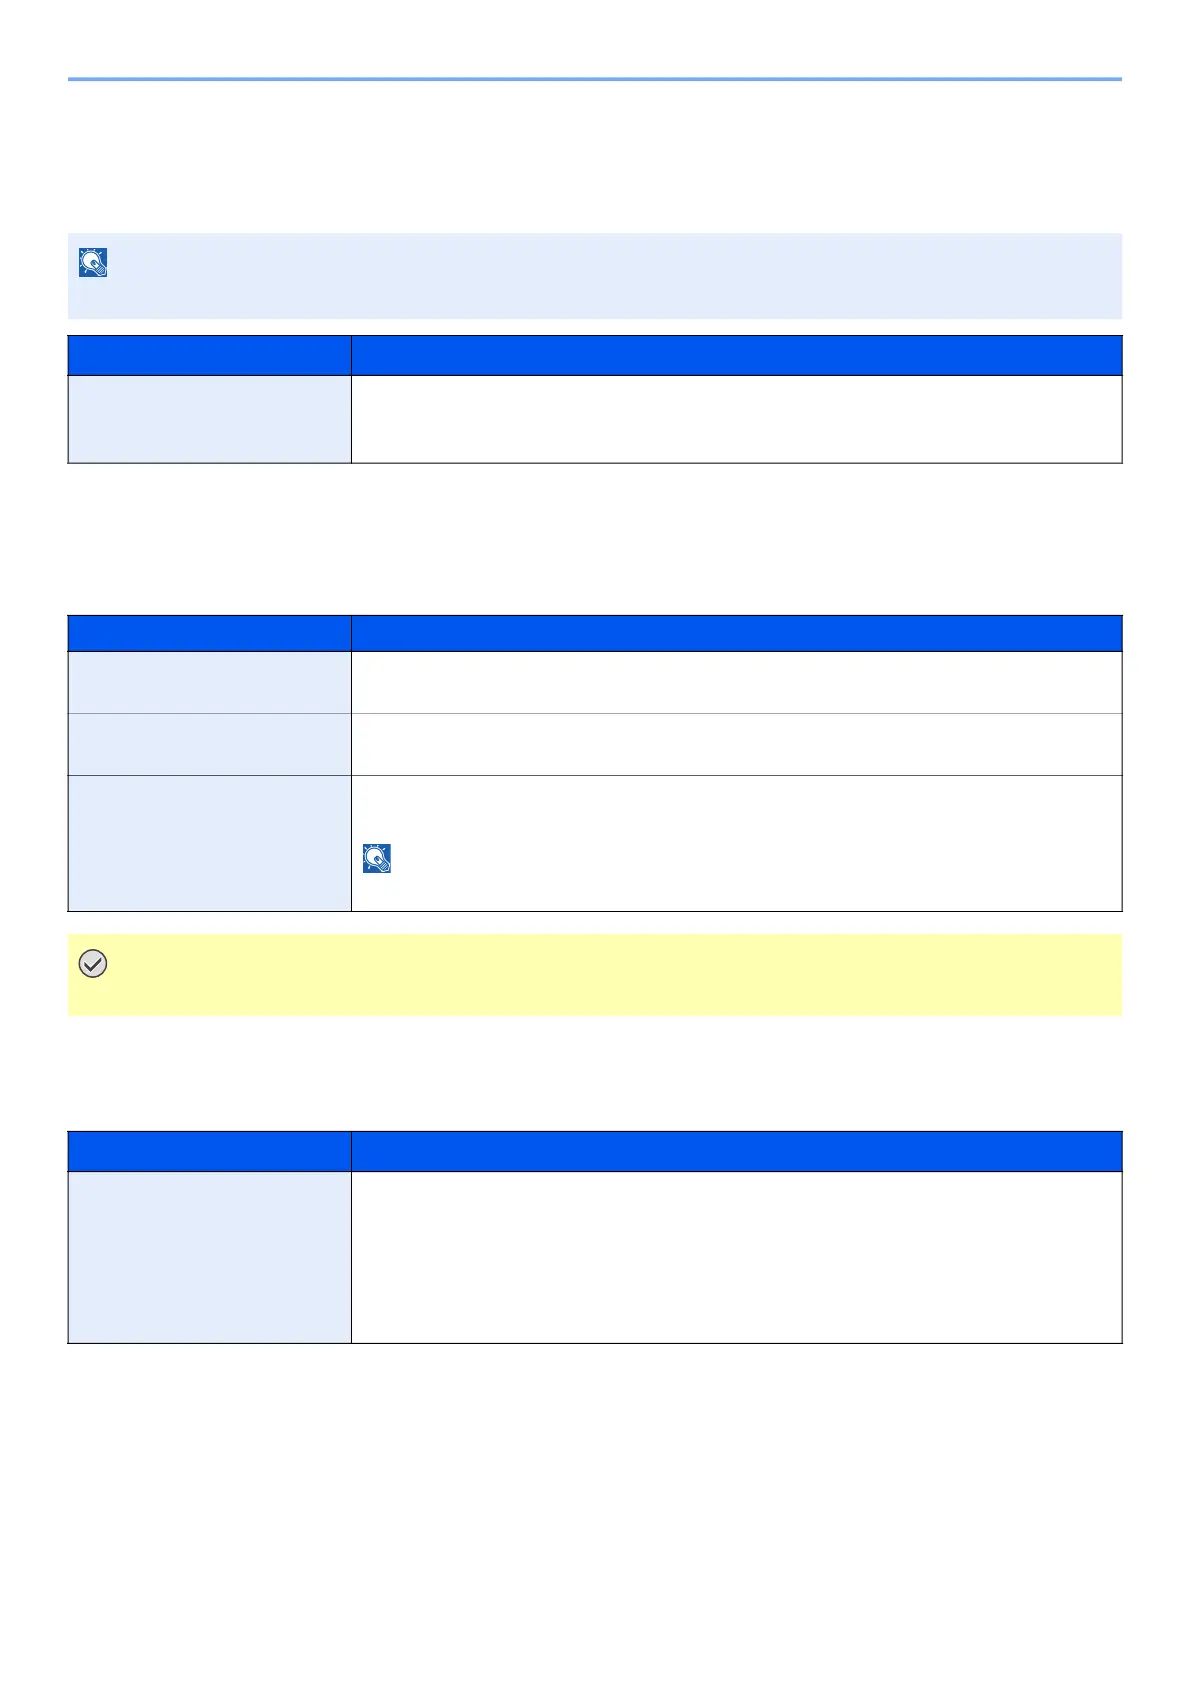Click second table's second row item cell

pyautogui.click(x=209, y=744)
